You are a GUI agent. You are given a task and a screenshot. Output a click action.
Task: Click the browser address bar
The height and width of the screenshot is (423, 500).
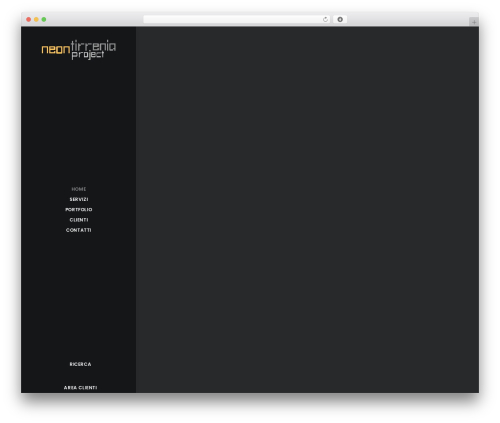(x=237, y=19)
